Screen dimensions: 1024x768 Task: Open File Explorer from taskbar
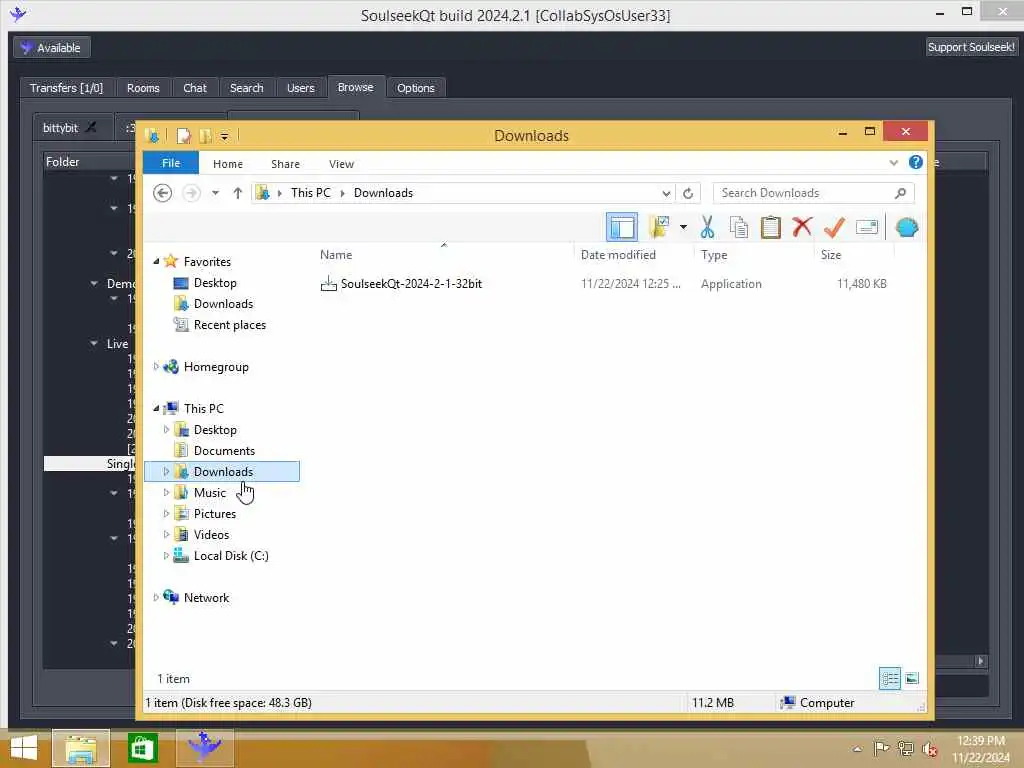point(81,748)
